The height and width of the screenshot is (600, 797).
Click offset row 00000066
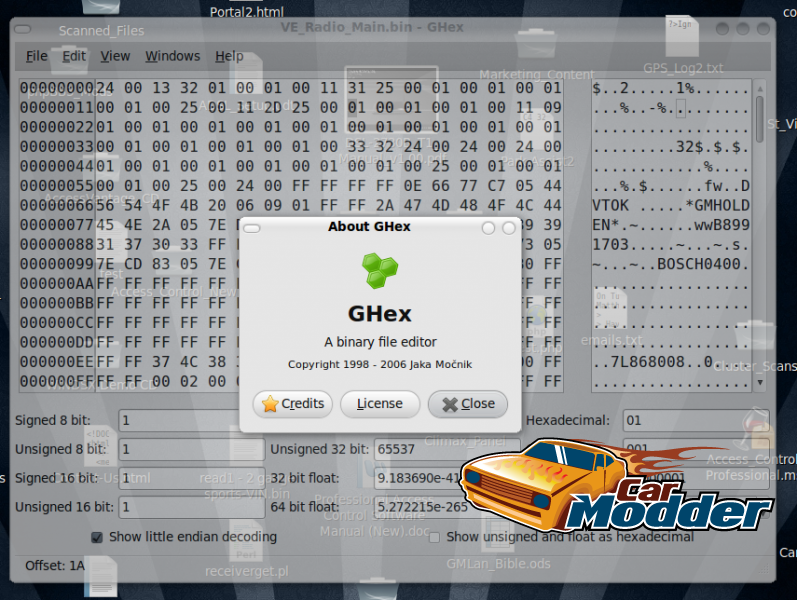(57, 205)
